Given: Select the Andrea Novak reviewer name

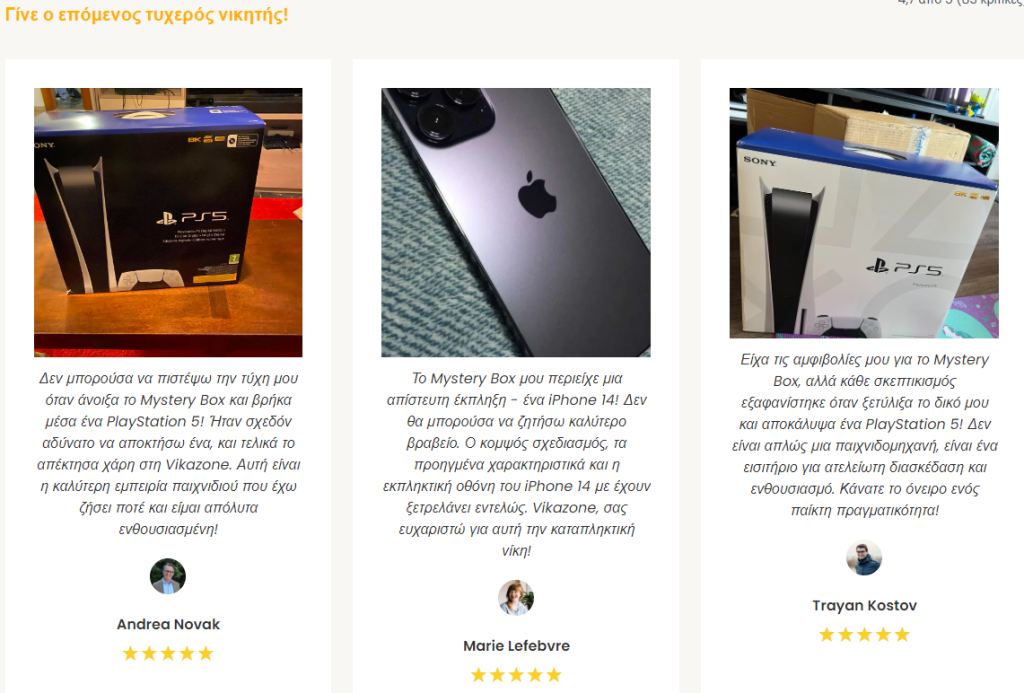Looking at the screenshot, I should click(x=168, y=624).
